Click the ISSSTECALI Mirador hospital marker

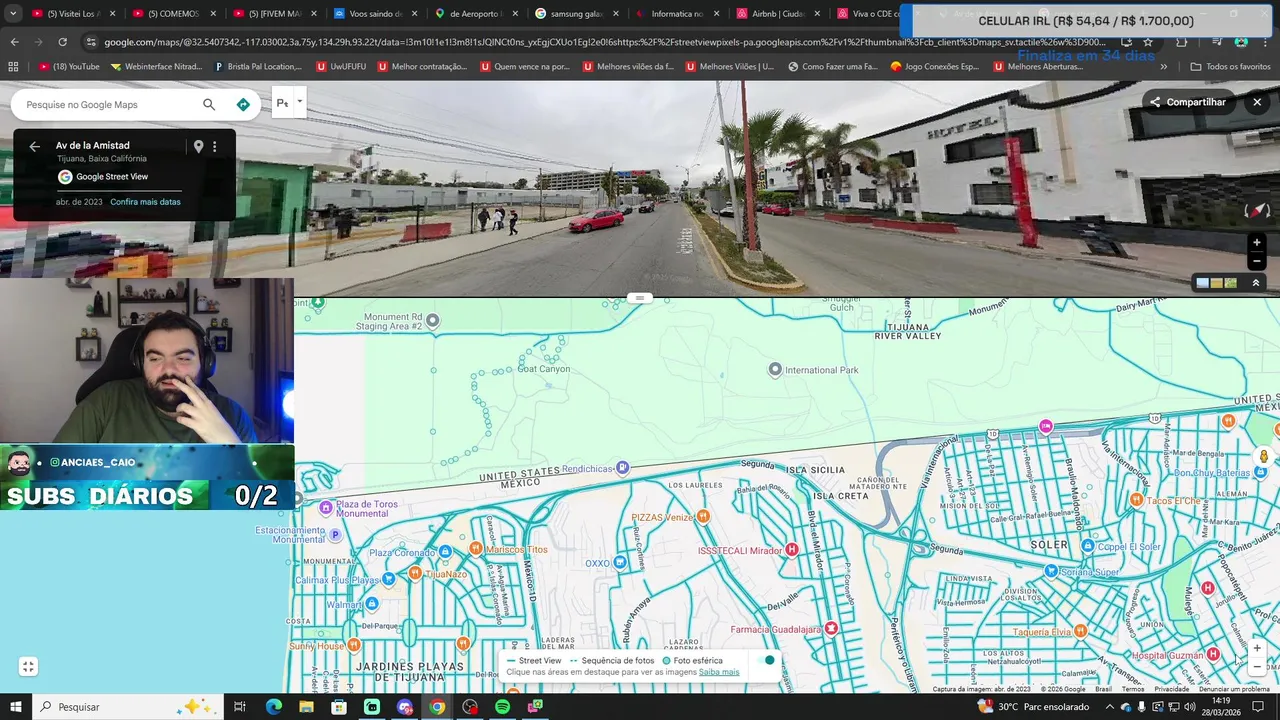click(792, 549)
